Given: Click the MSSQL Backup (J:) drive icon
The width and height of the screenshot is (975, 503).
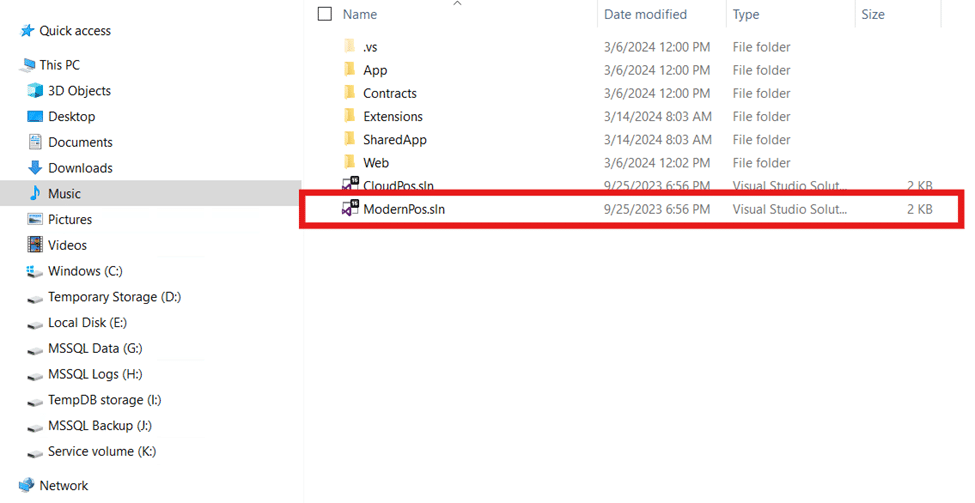Looking at the screenshot, I should tap(35, 428).
